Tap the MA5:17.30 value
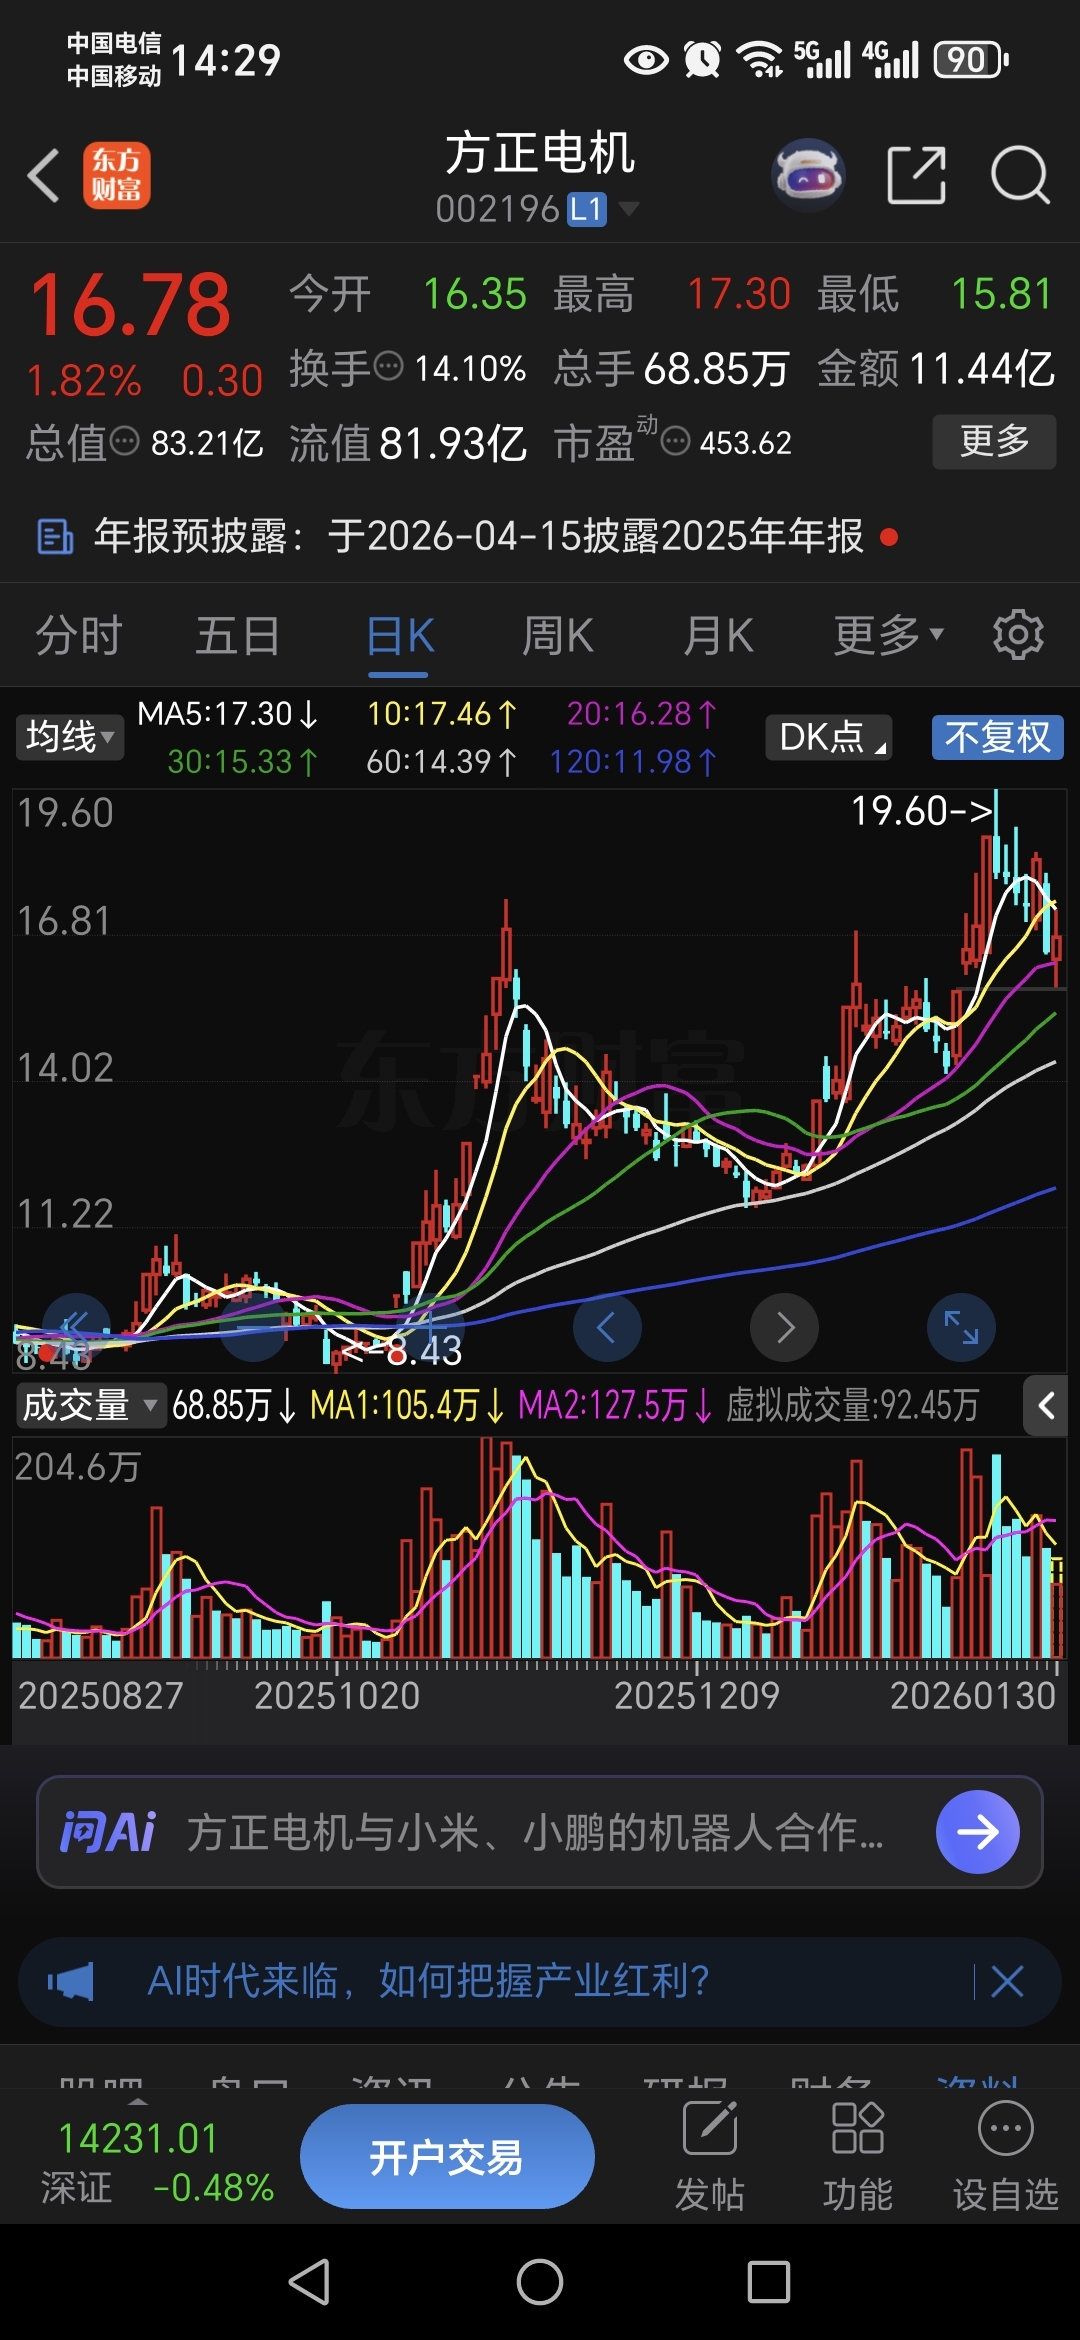 tap(227, 714)
